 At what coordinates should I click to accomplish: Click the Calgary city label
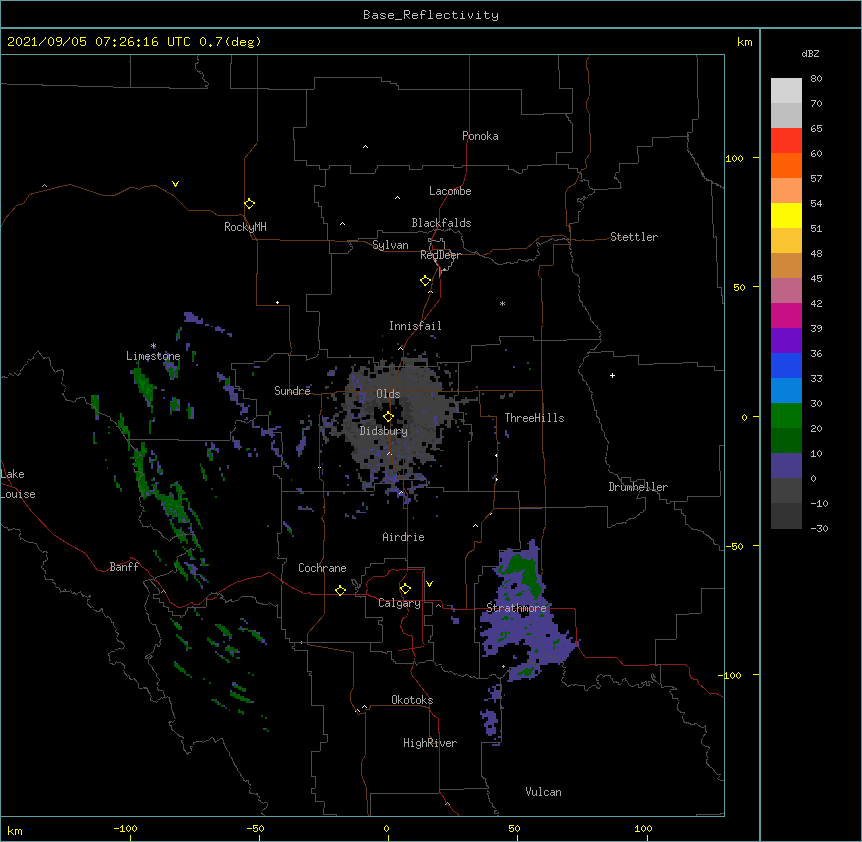click(399, 603)
